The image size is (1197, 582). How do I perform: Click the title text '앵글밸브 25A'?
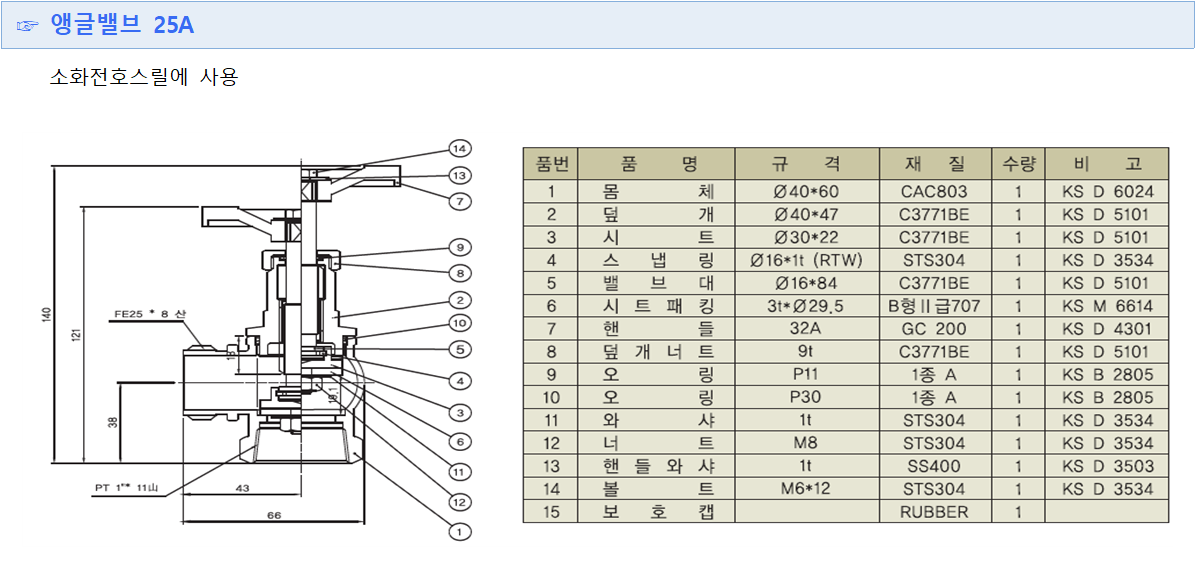[x=122, y=25]
